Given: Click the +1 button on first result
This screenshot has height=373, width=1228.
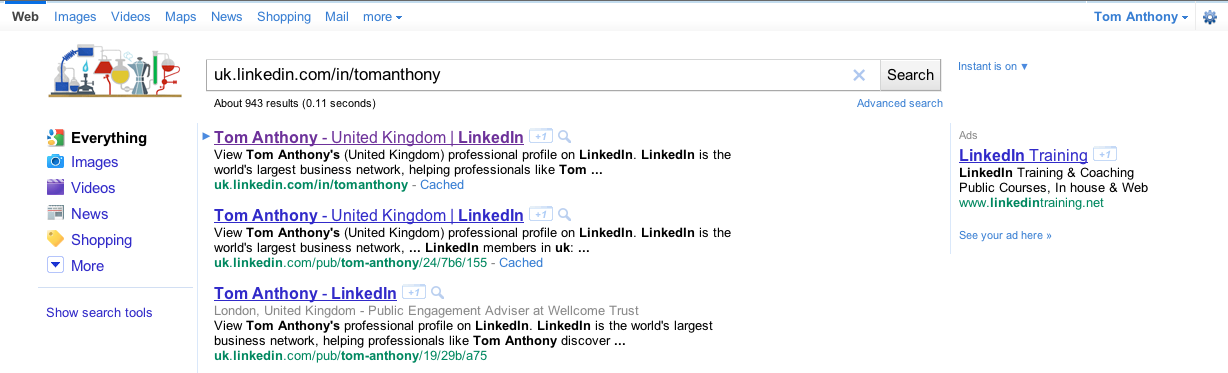Looking at the screenshot, I should tap(540, 136).
